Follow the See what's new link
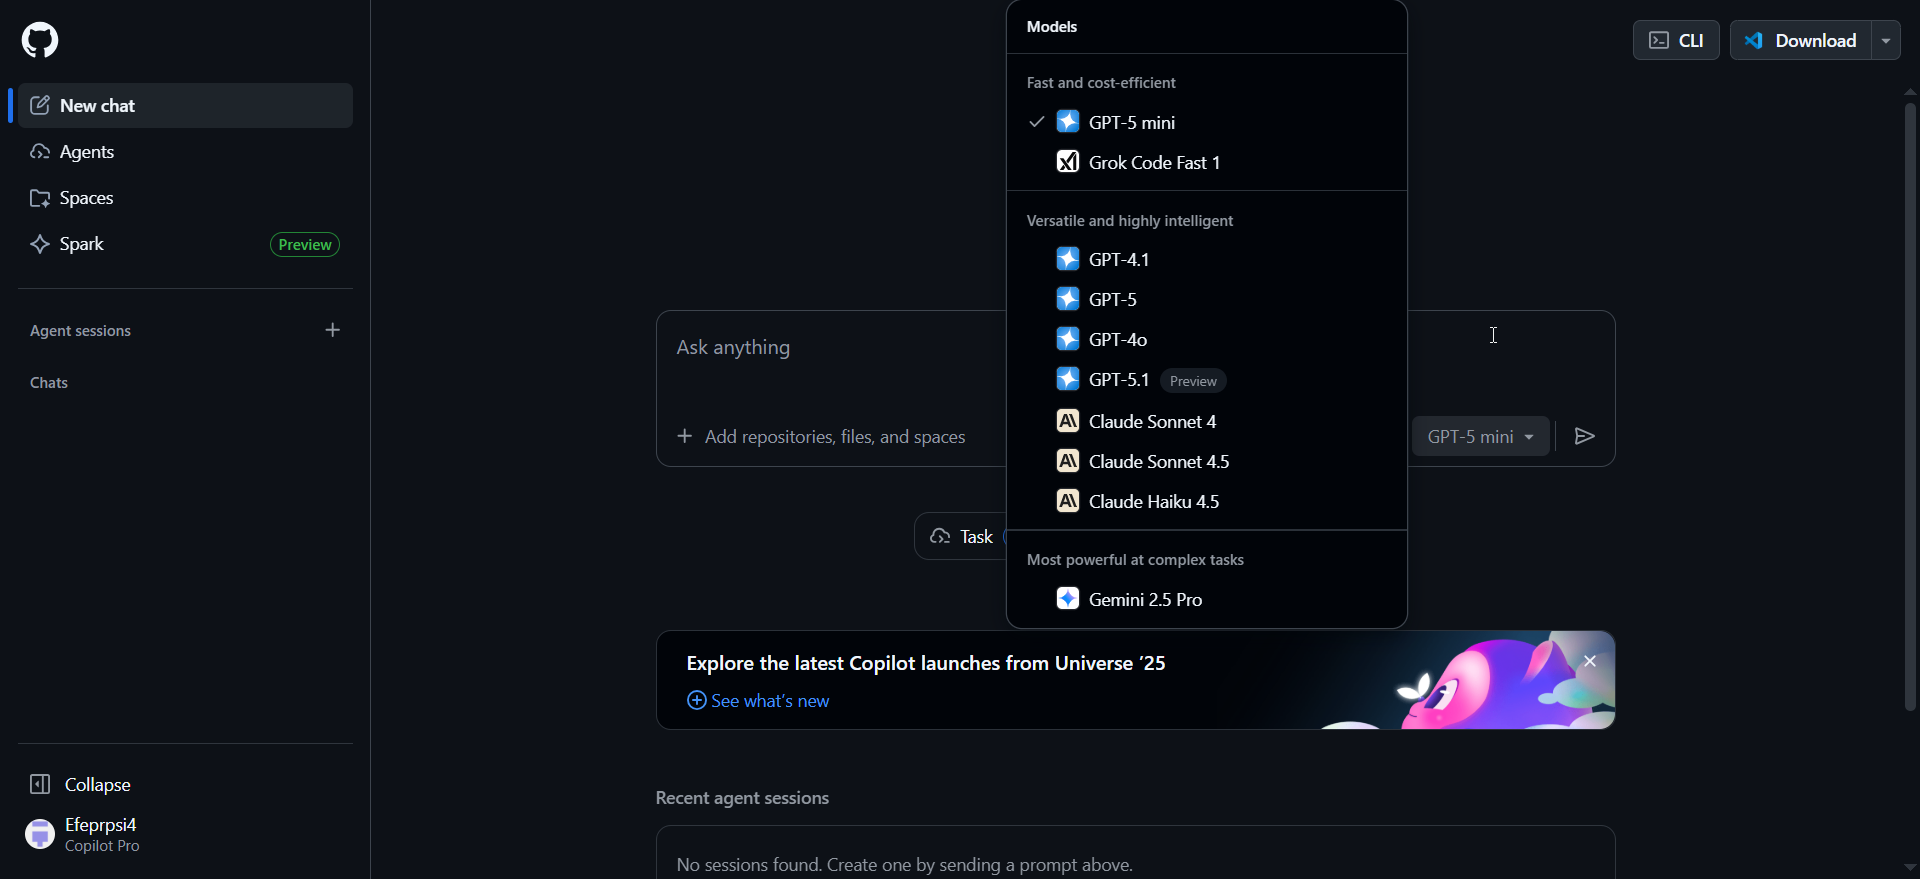Viewport: 1920px width, 879px height. coord(769,701)
